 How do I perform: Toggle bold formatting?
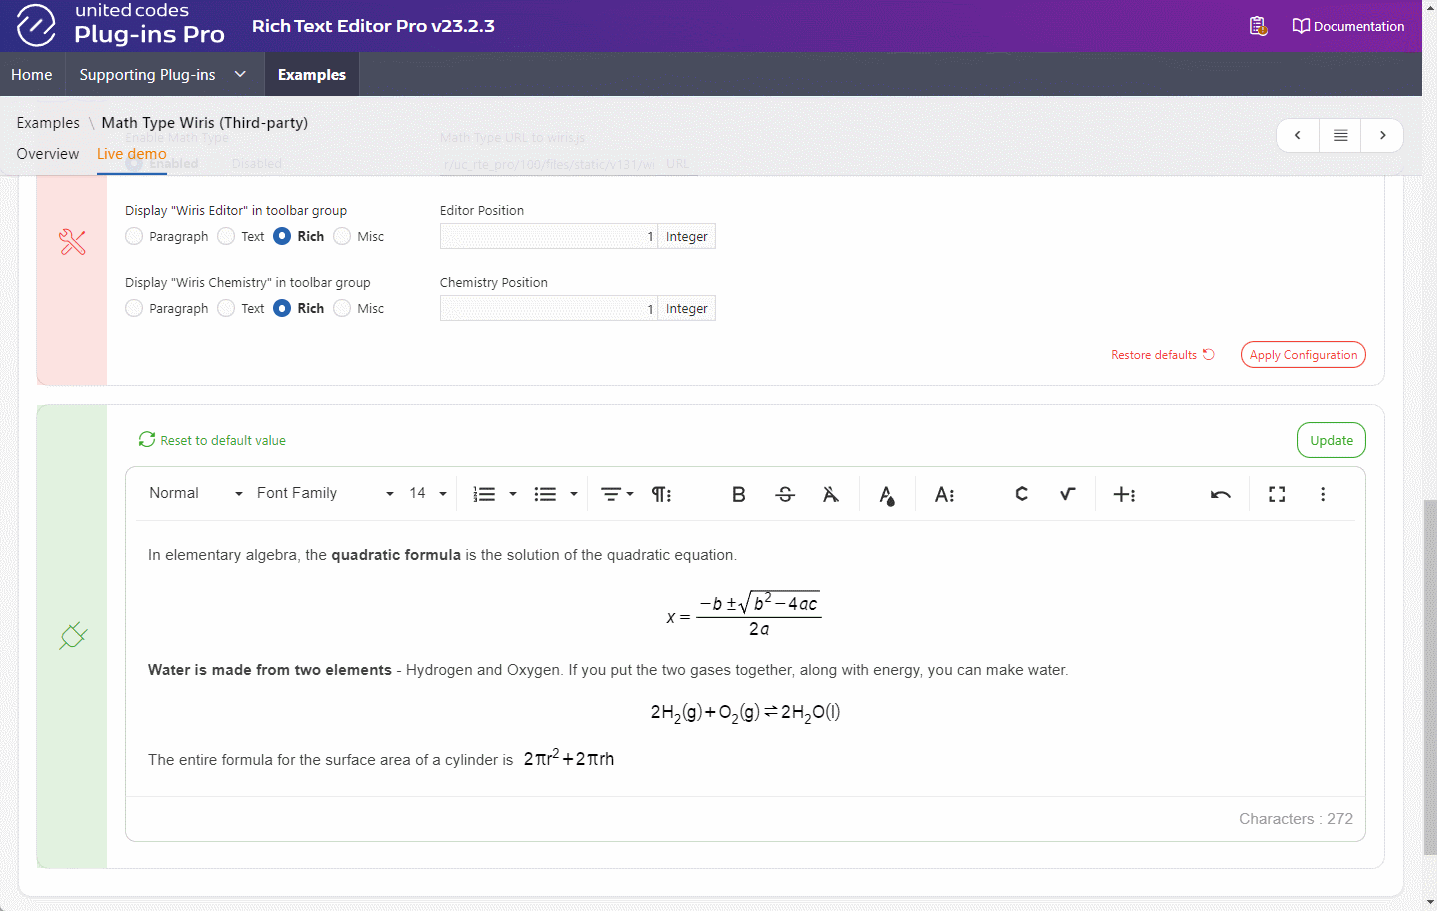739,494
